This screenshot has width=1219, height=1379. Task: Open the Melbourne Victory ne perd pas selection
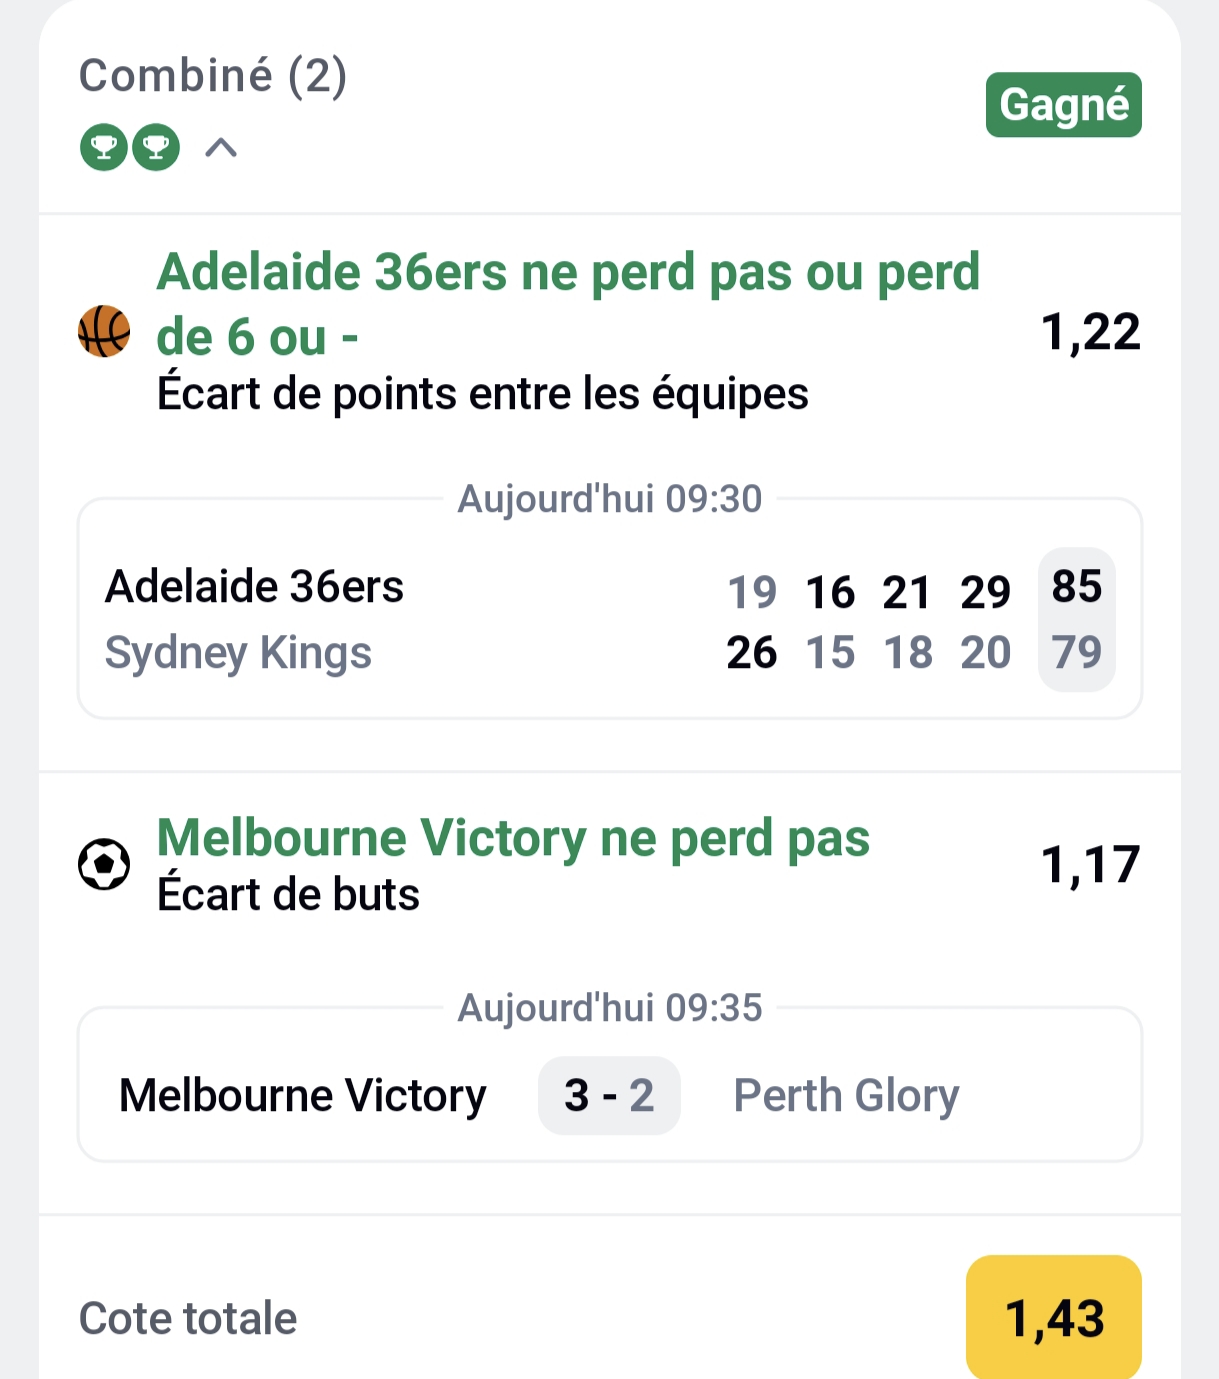pos(513,838)
